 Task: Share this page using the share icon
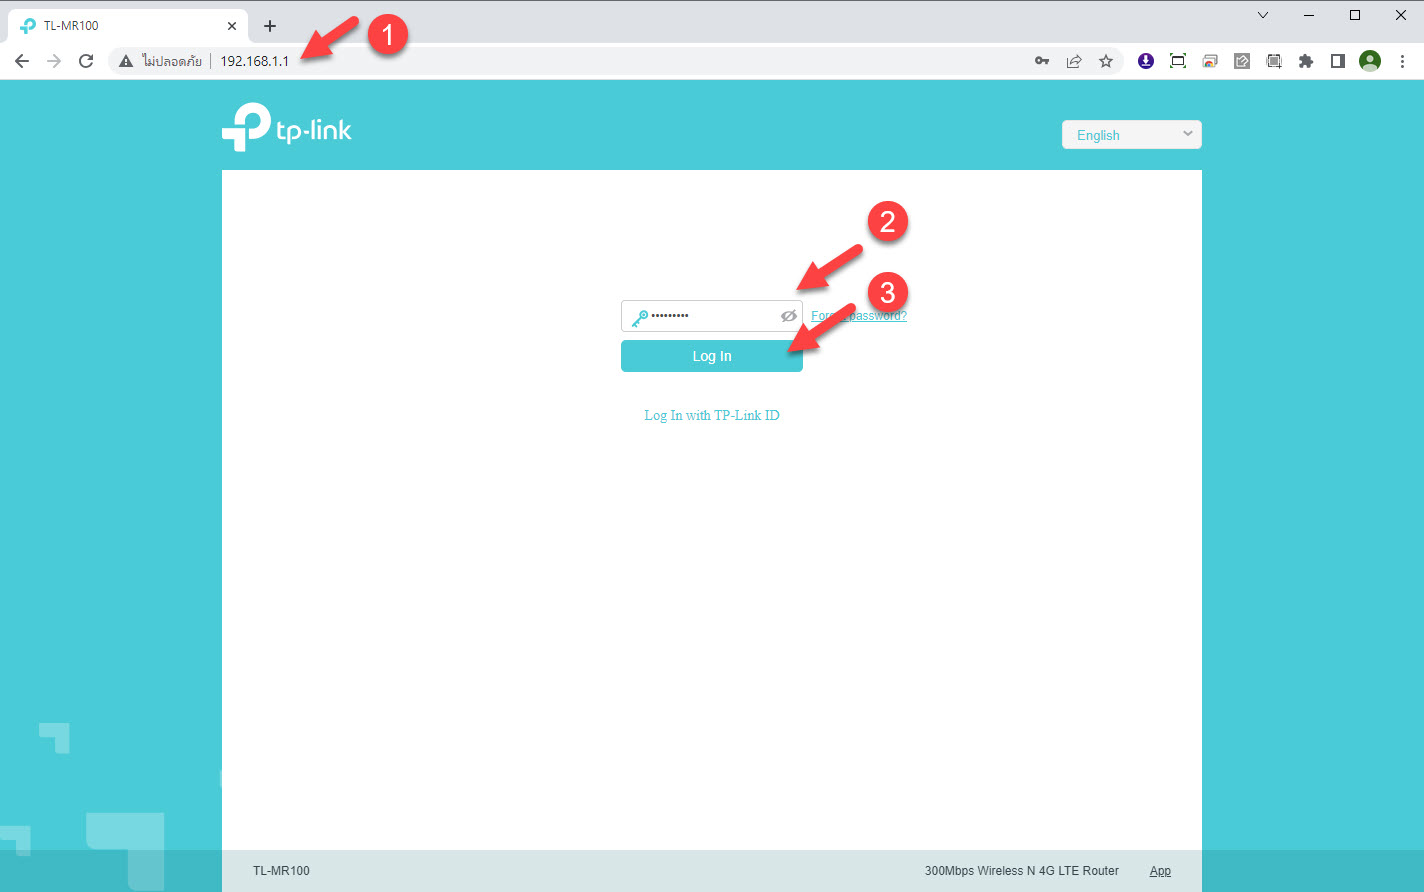pos(1074,61)
